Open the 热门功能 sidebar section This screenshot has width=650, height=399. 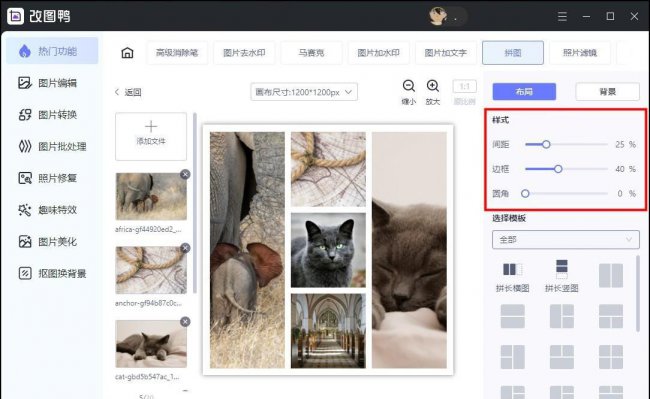click(52, 51)
